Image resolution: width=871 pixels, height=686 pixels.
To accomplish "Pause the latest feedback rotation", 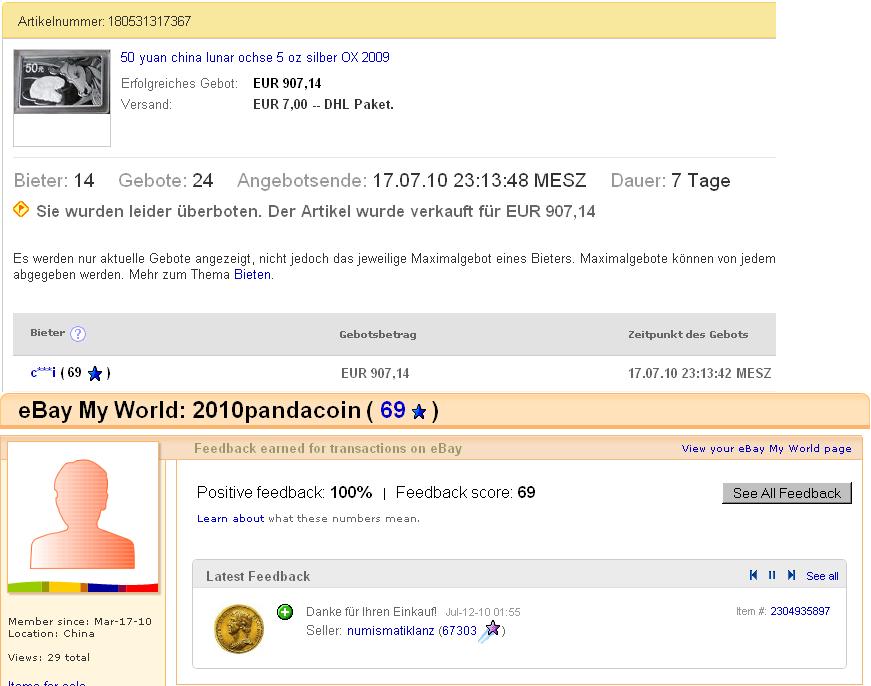I will coord(772,575).
